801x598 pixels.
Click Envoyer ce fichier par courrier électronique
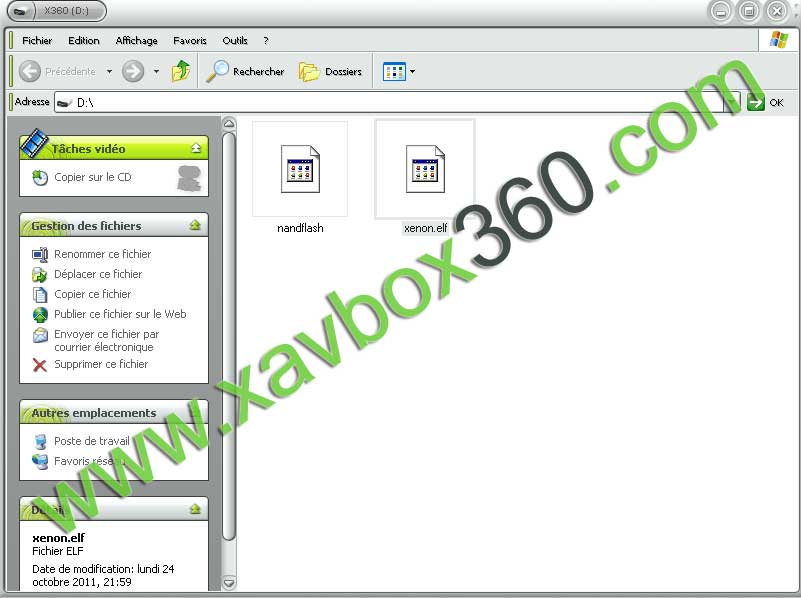coord(106,340)
